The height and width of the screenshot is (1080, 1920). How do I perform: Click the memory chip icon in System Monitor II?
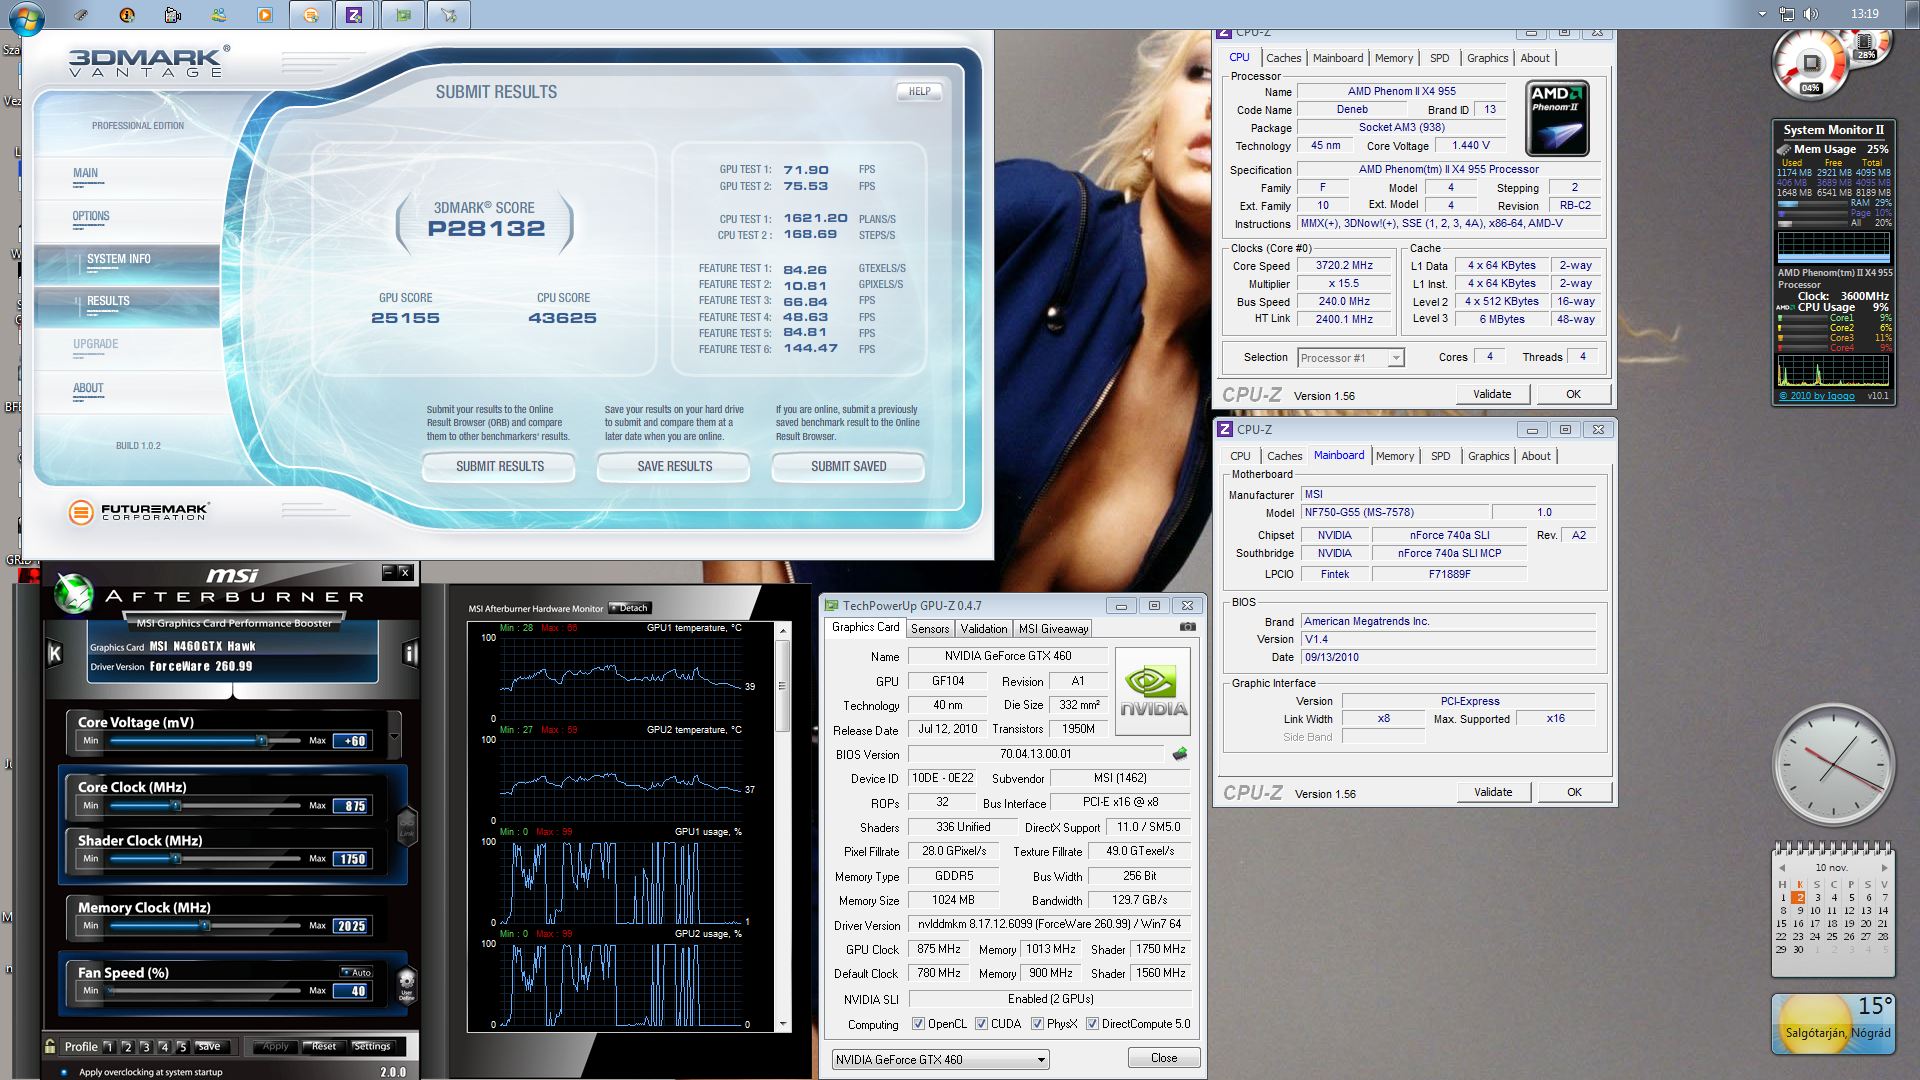pyautogui.click(x=1783, y=149)
